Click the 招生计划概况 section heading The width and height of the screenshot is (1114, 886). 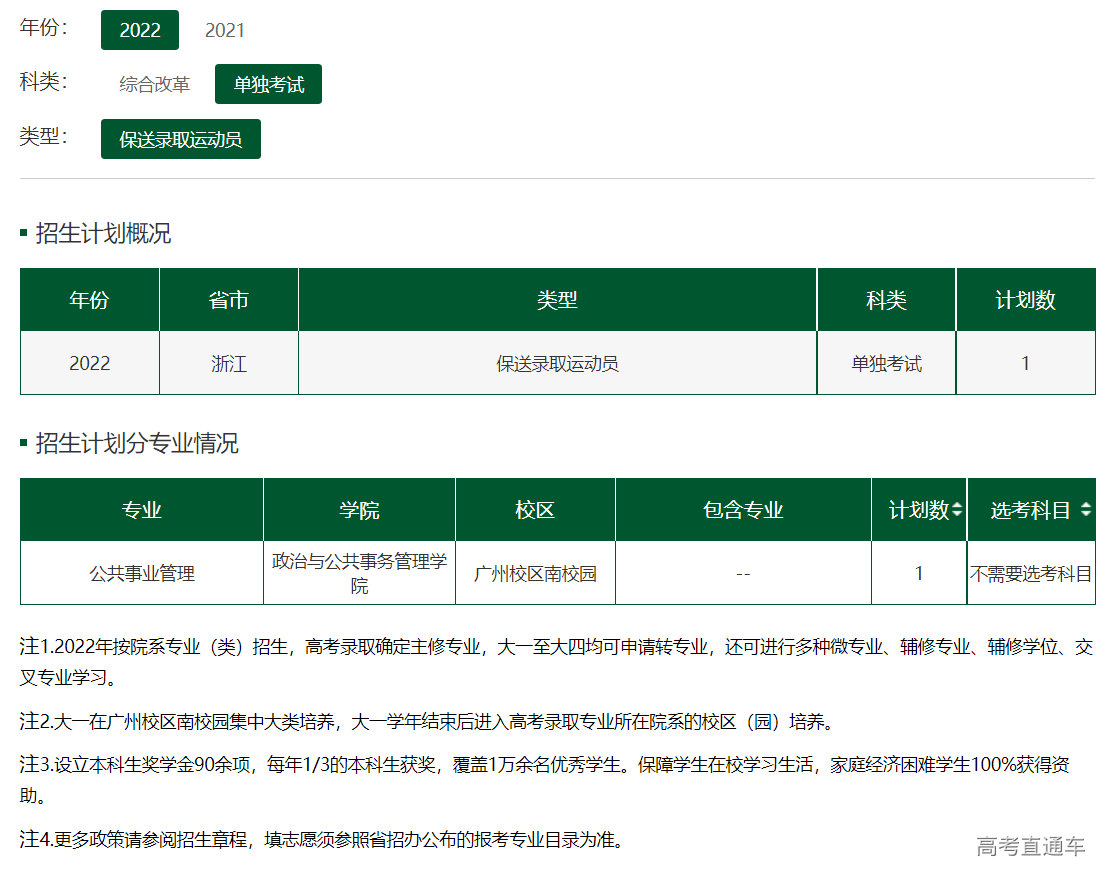pos(103,233)
